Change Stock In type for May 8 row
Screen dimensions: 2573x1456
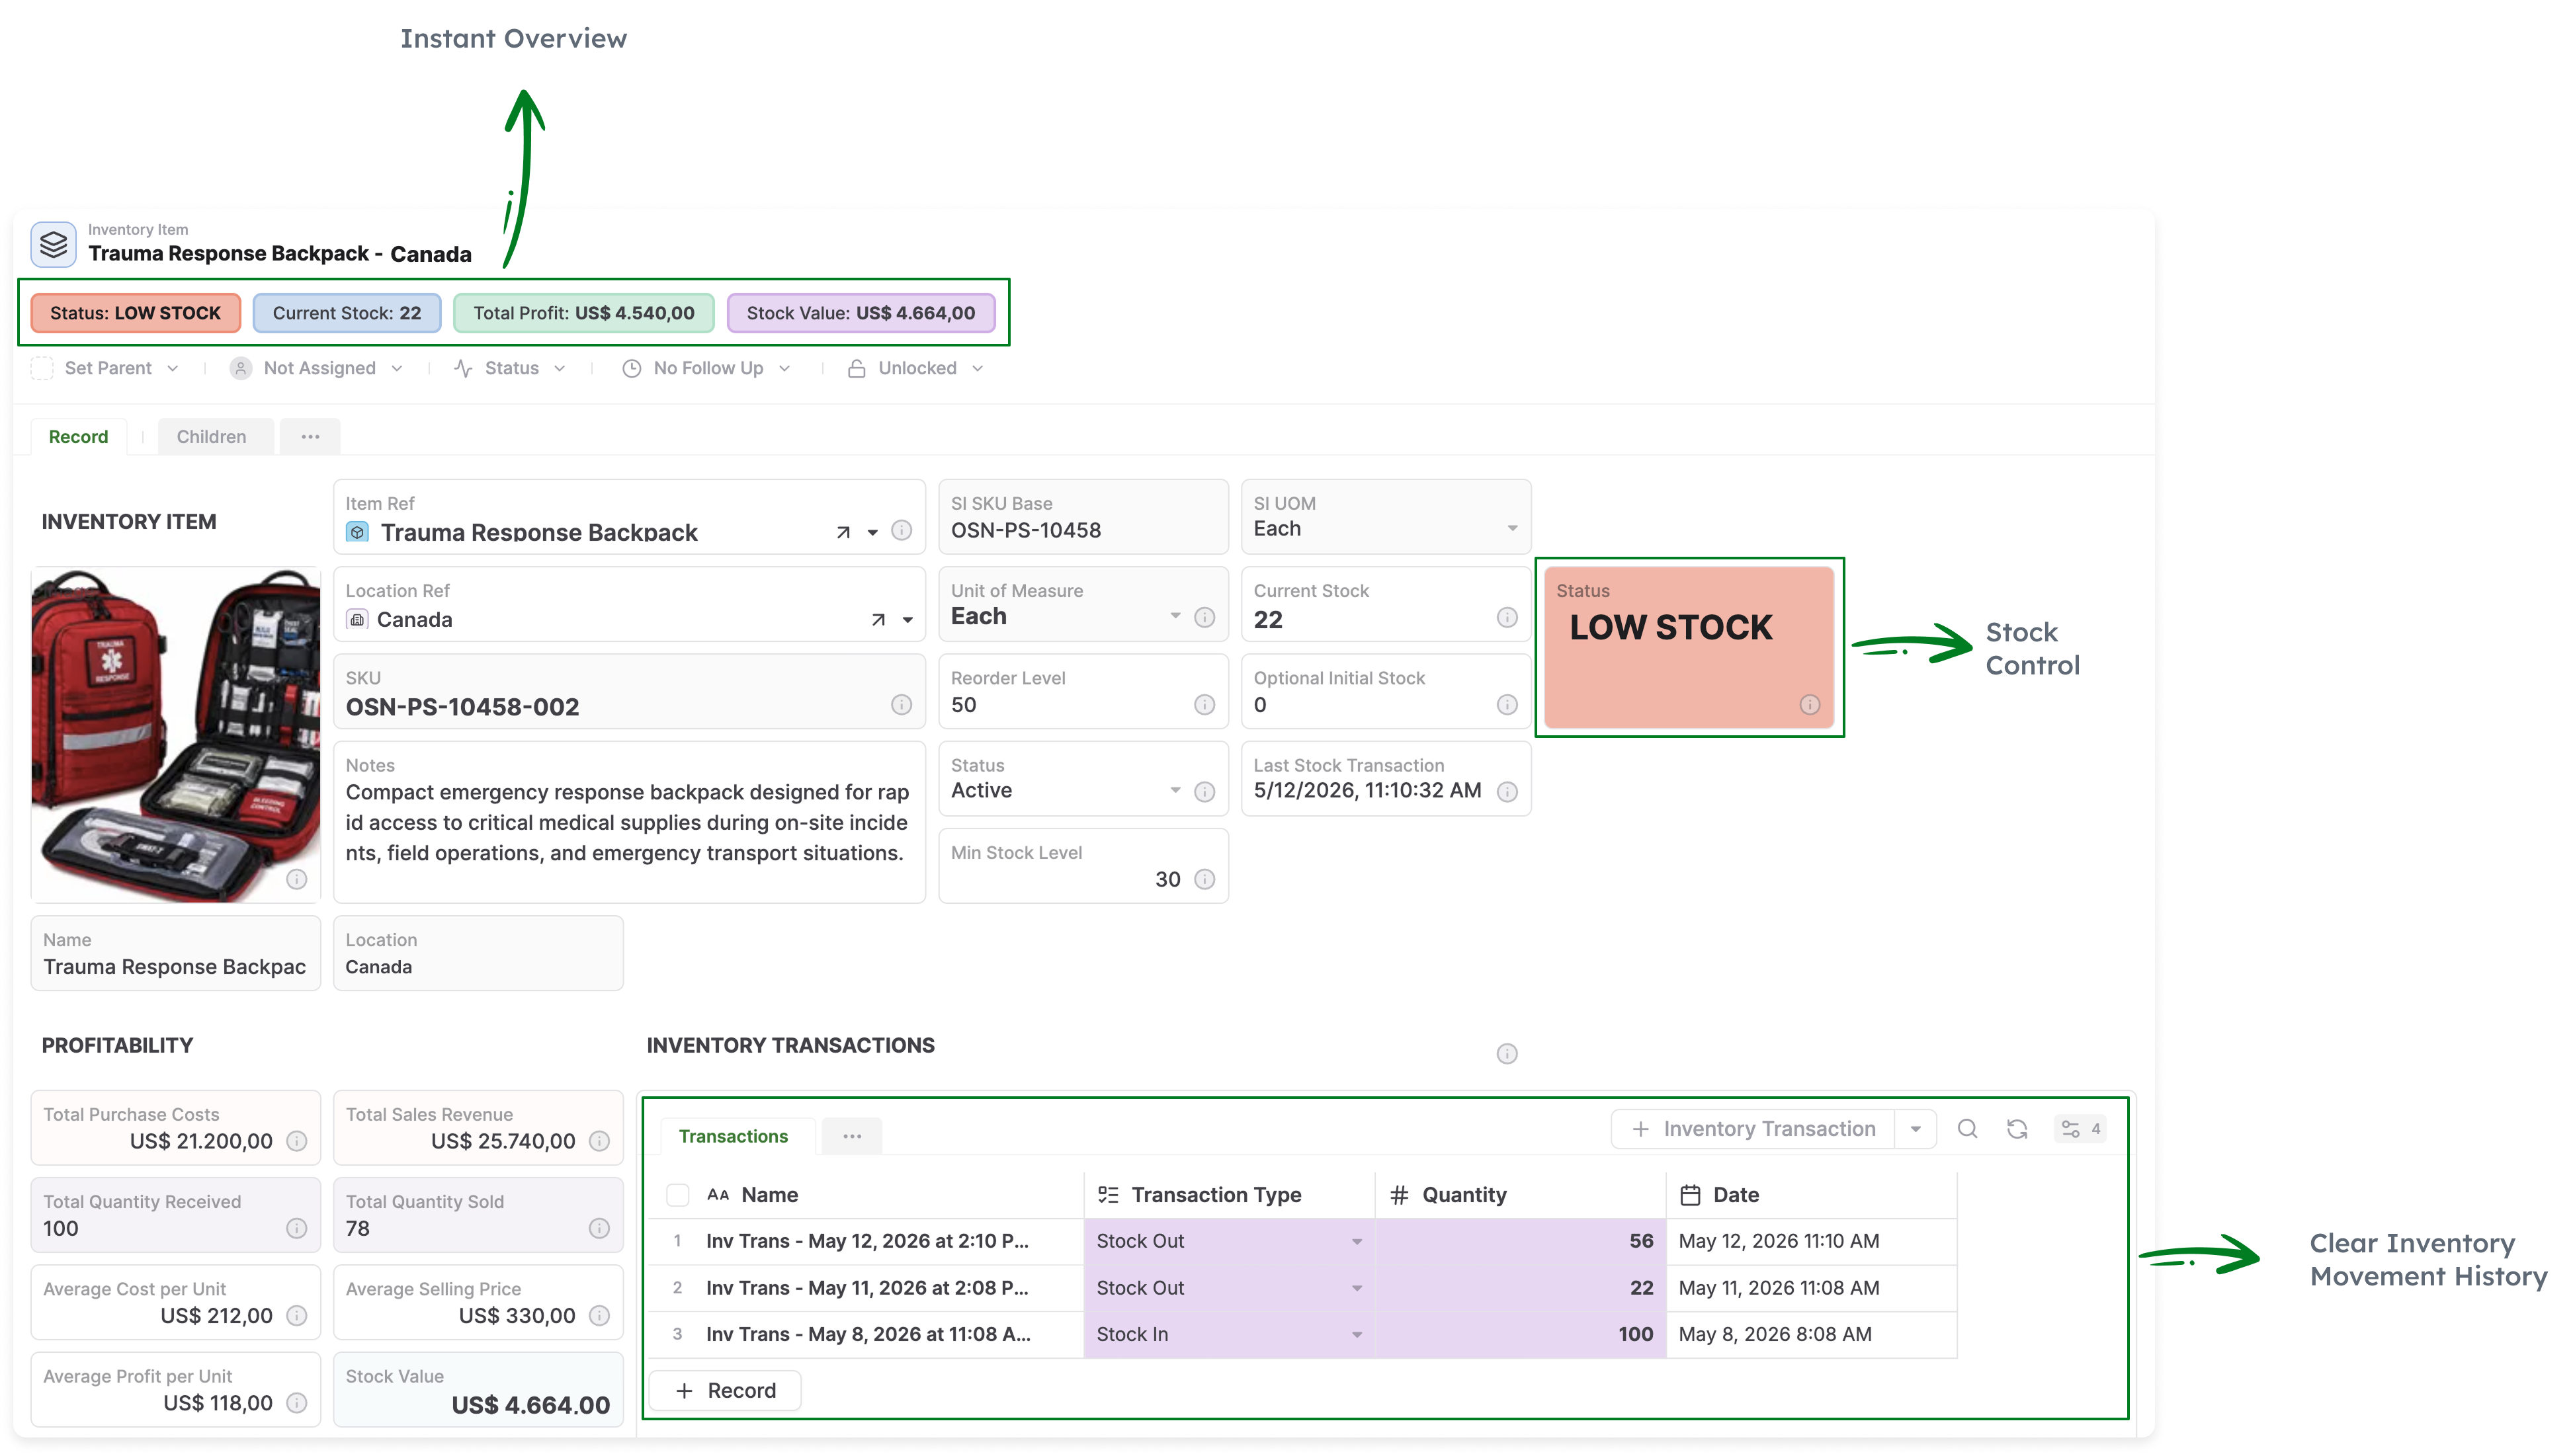pyautogui.click(x=1229, y=1334)
